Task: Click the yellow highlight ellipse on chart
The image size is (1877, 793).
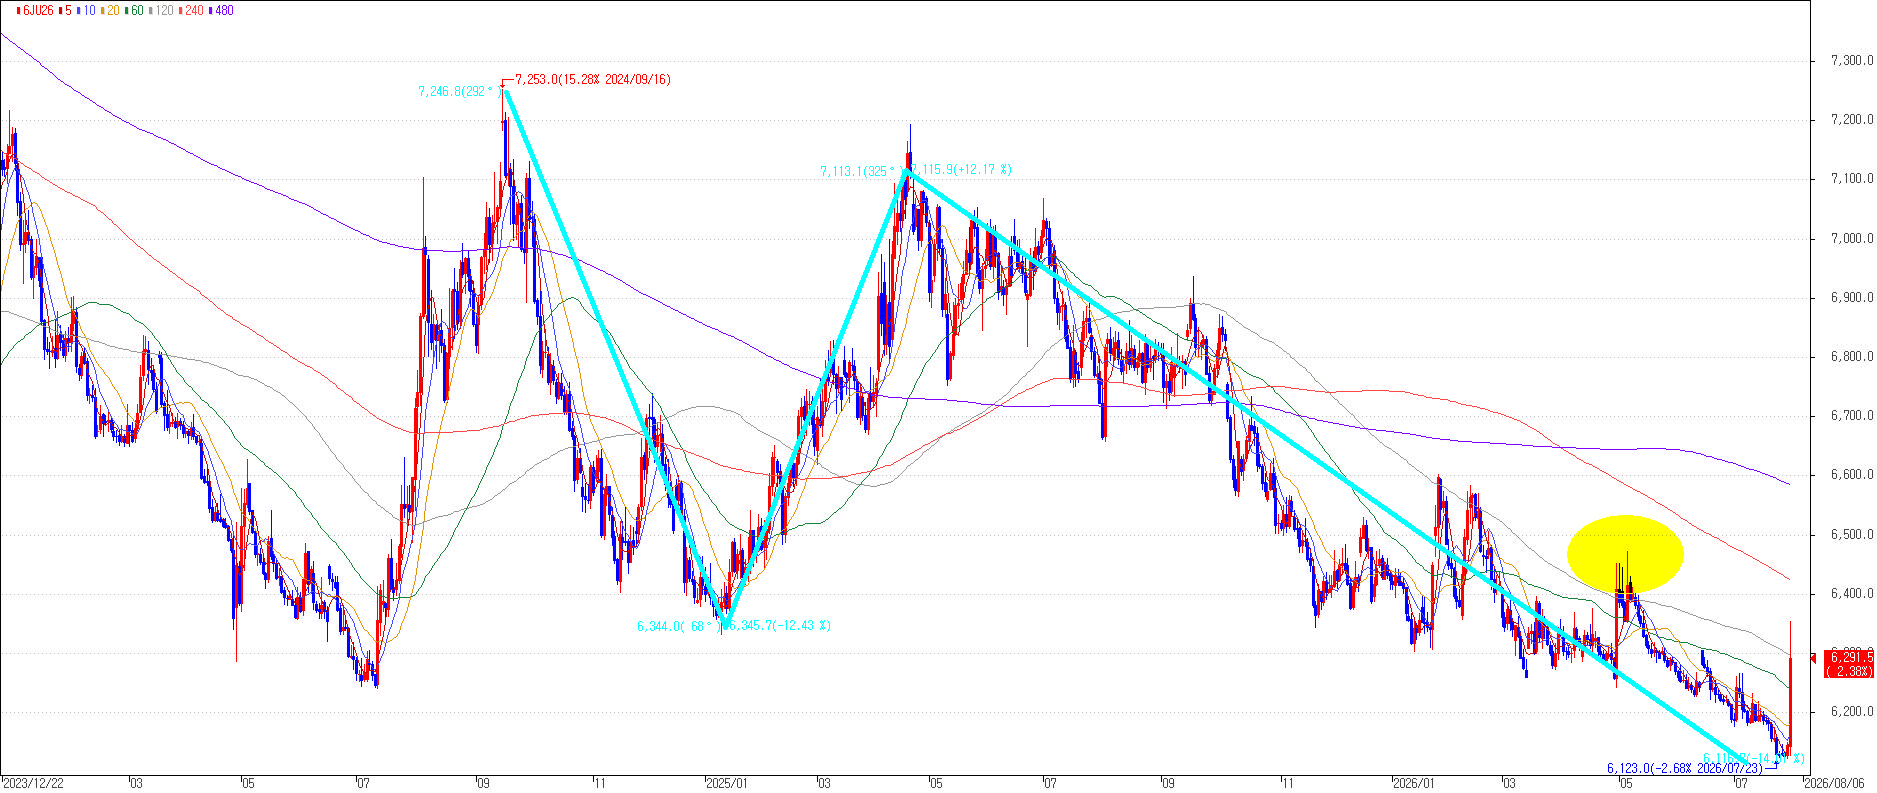Action: click(x=1625, y=554)
